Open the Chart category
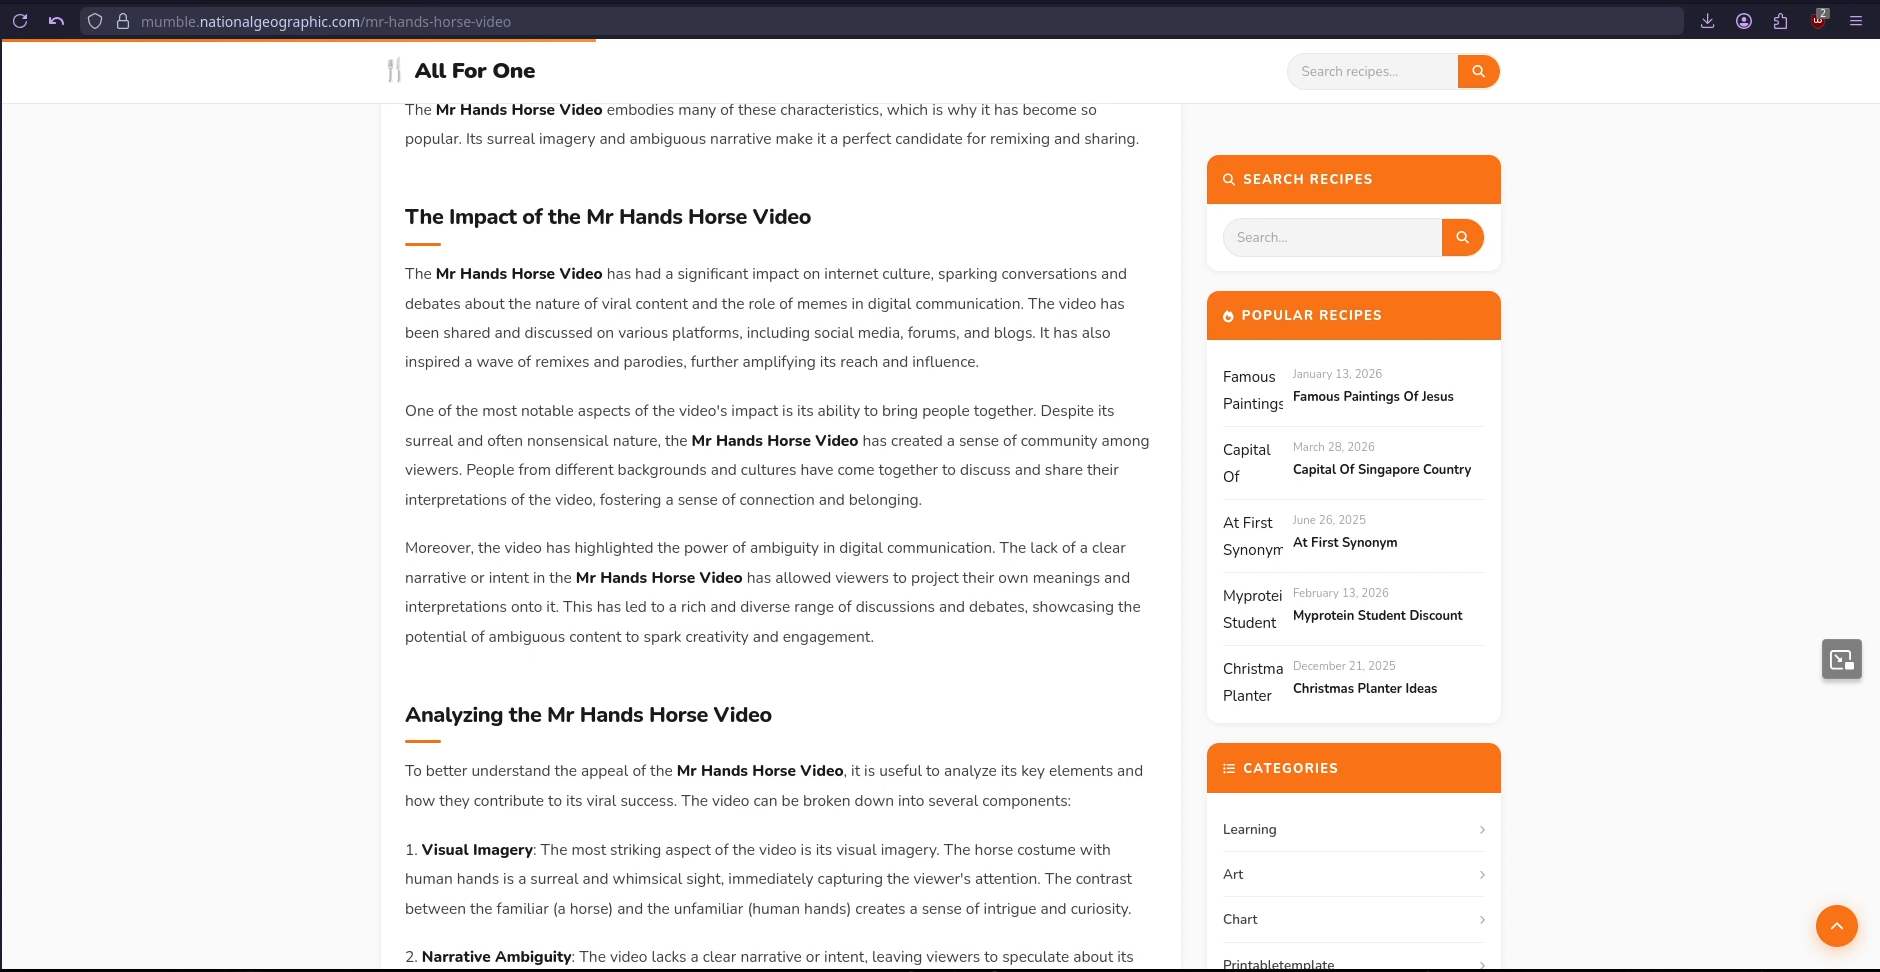Image resolution: width=1880 pixels, height=972 pixels. pos(1240,919)
